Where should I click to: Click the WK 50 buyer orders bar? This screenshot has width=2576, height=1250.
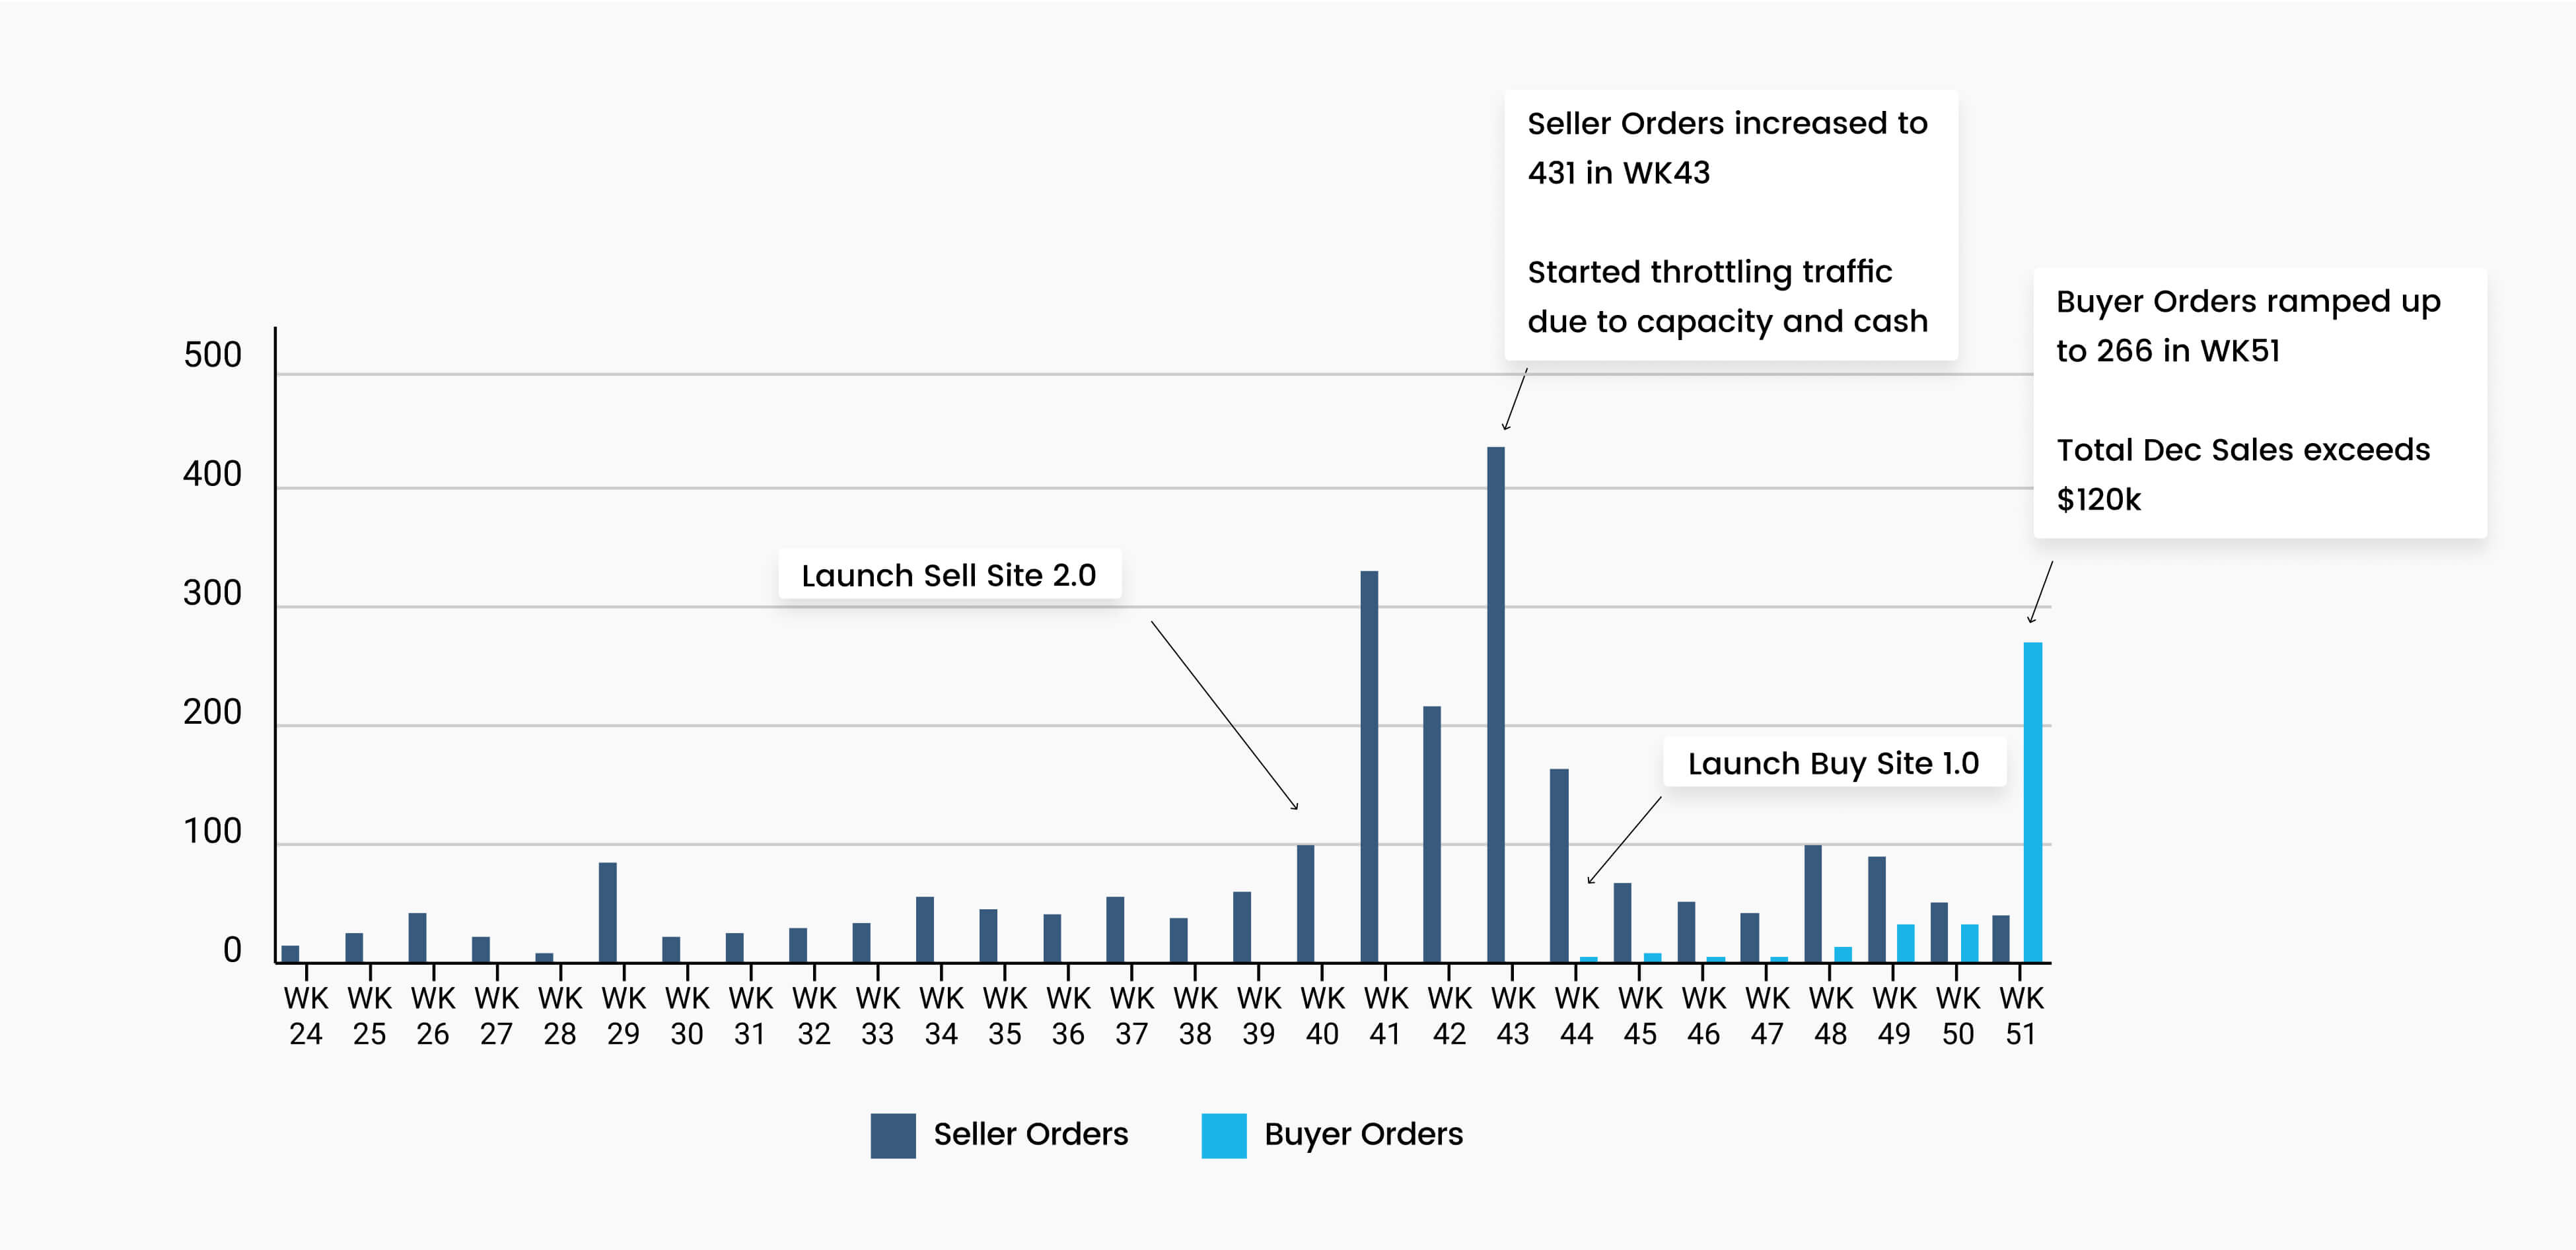point(1969,943)
